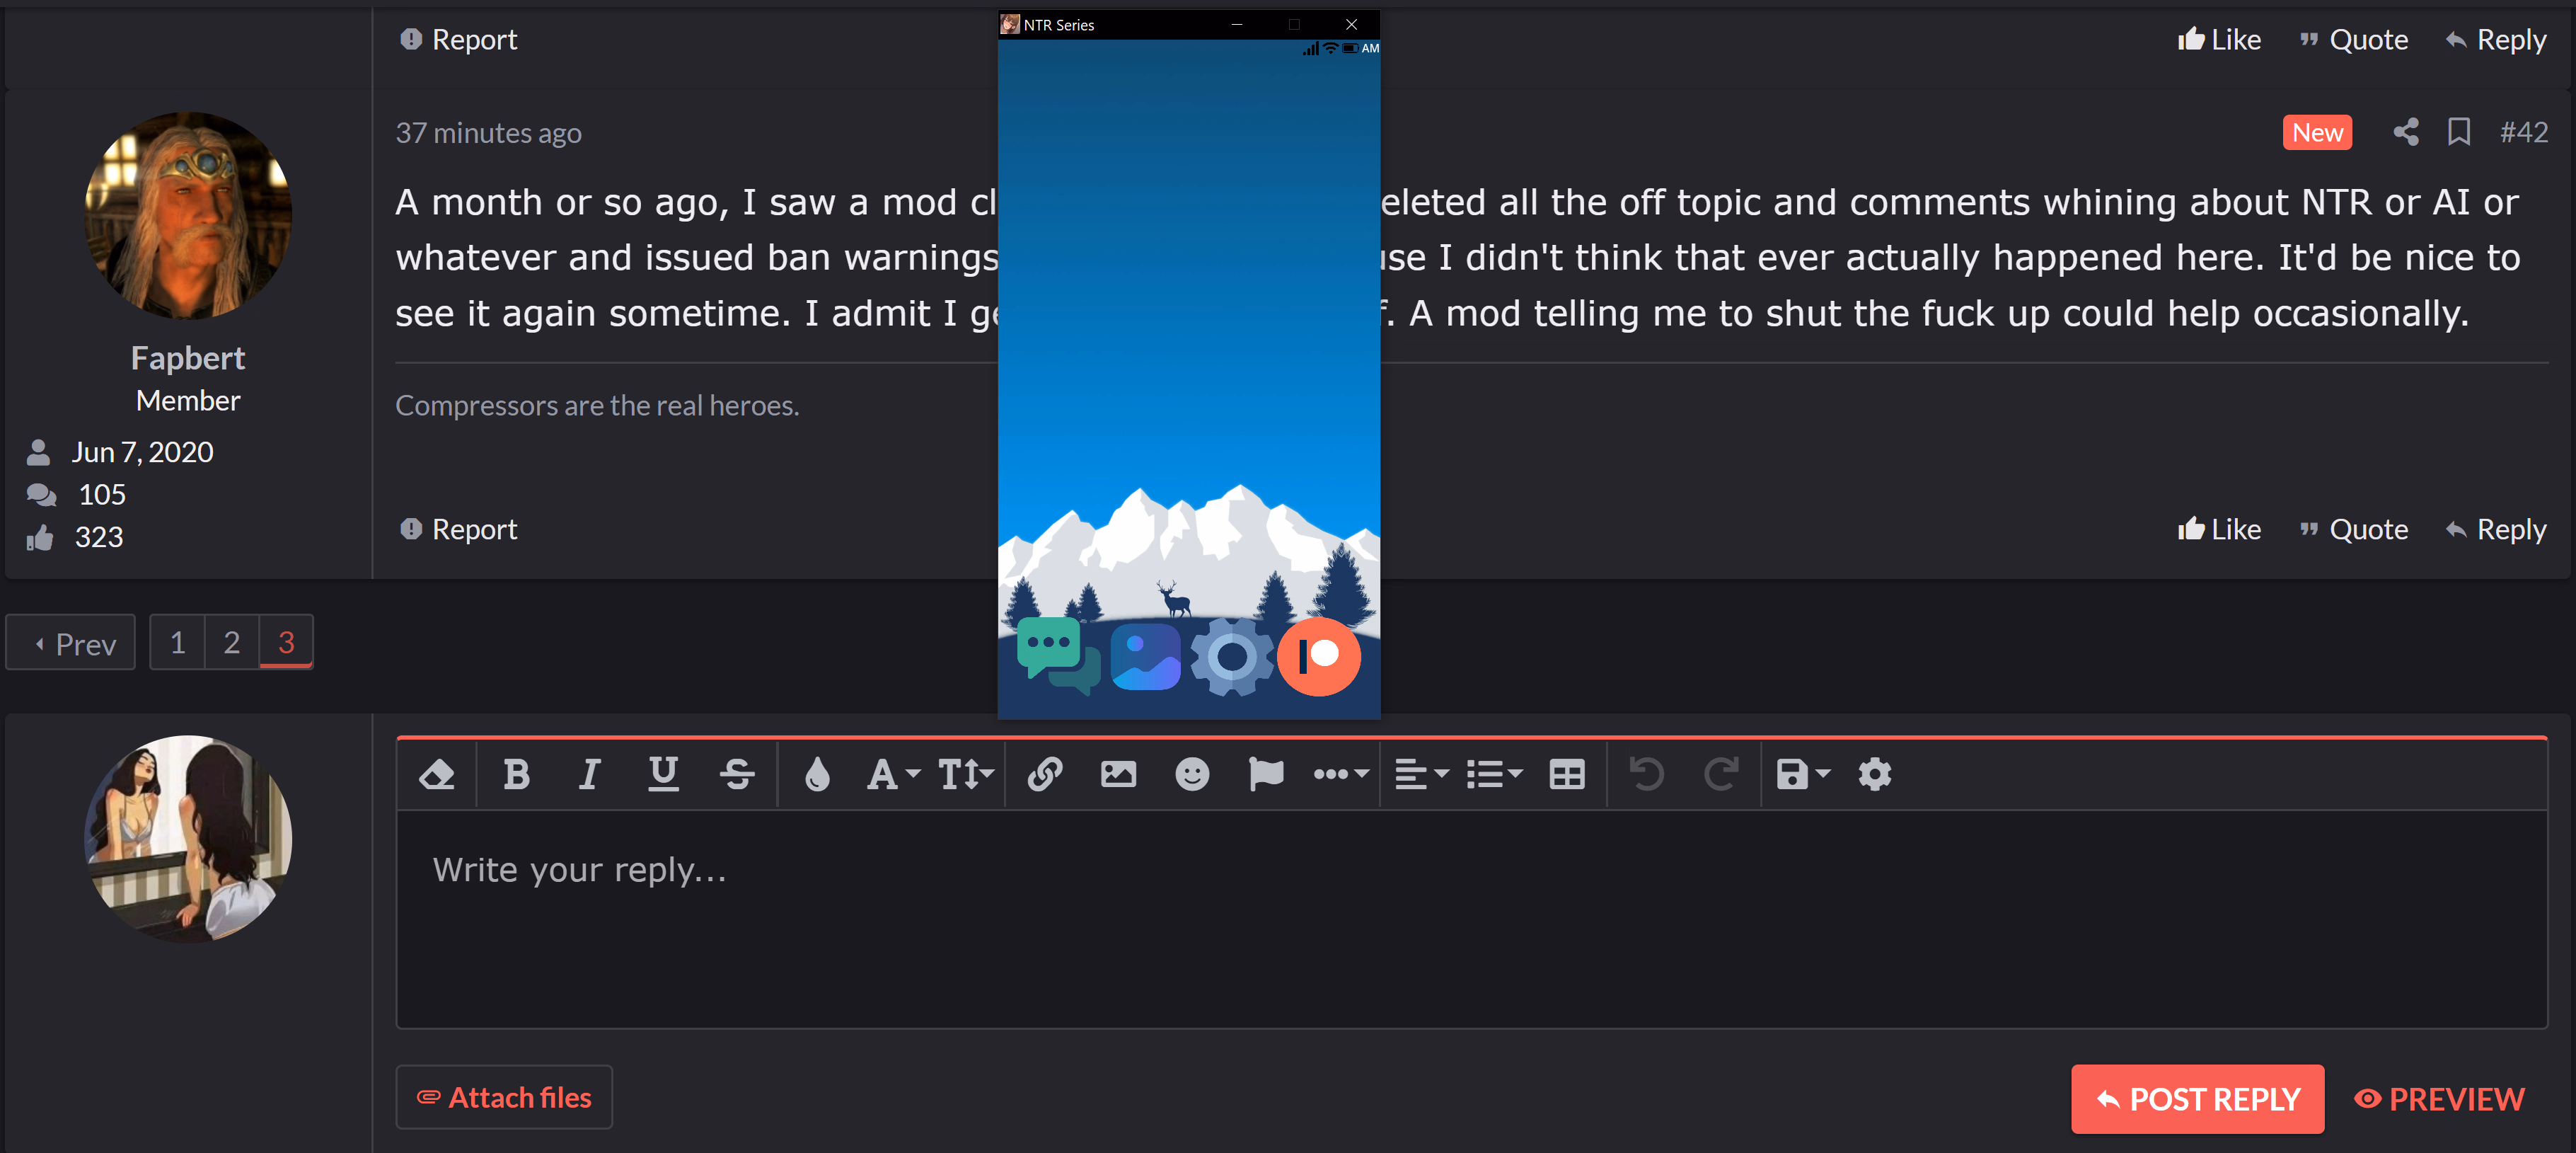Screen dimensions: 2576x1153
Task: Insert an image into the reply
Action: click(1118, 774)
